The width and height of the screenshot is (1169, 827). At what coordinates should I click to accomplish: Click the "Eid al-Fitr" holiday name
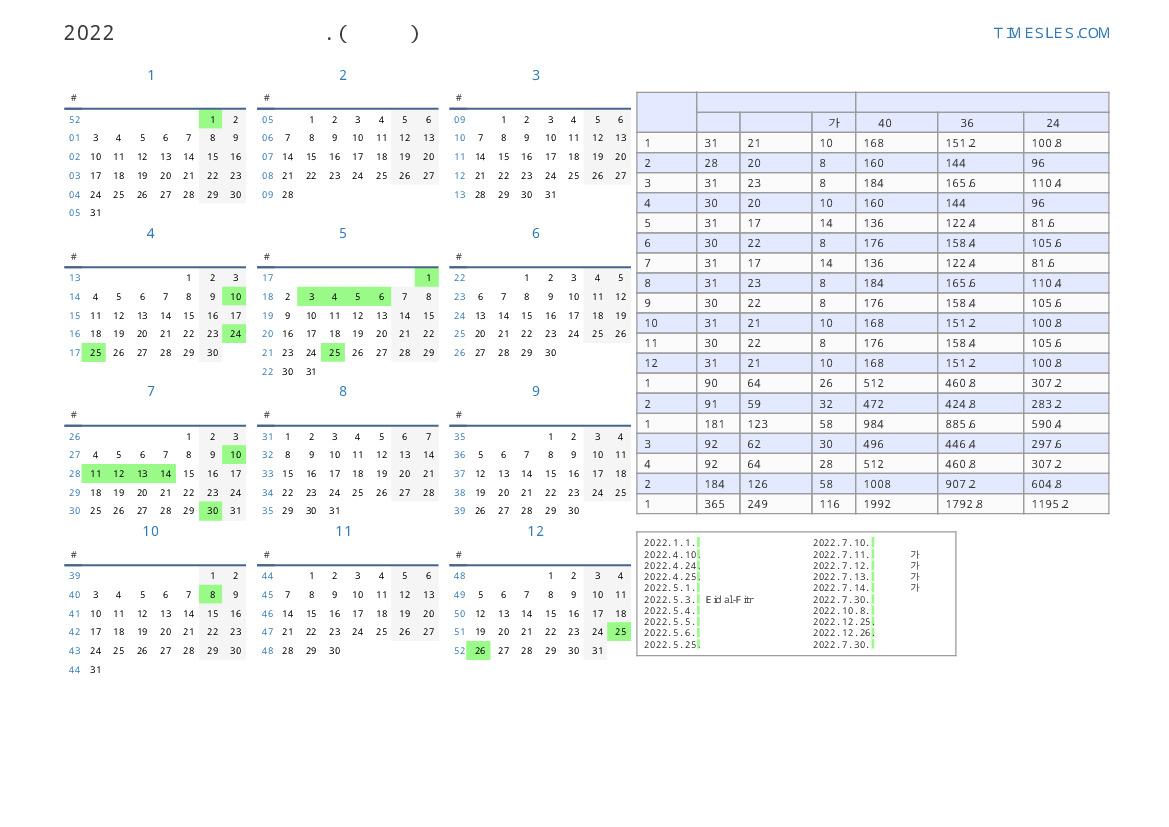729,600
